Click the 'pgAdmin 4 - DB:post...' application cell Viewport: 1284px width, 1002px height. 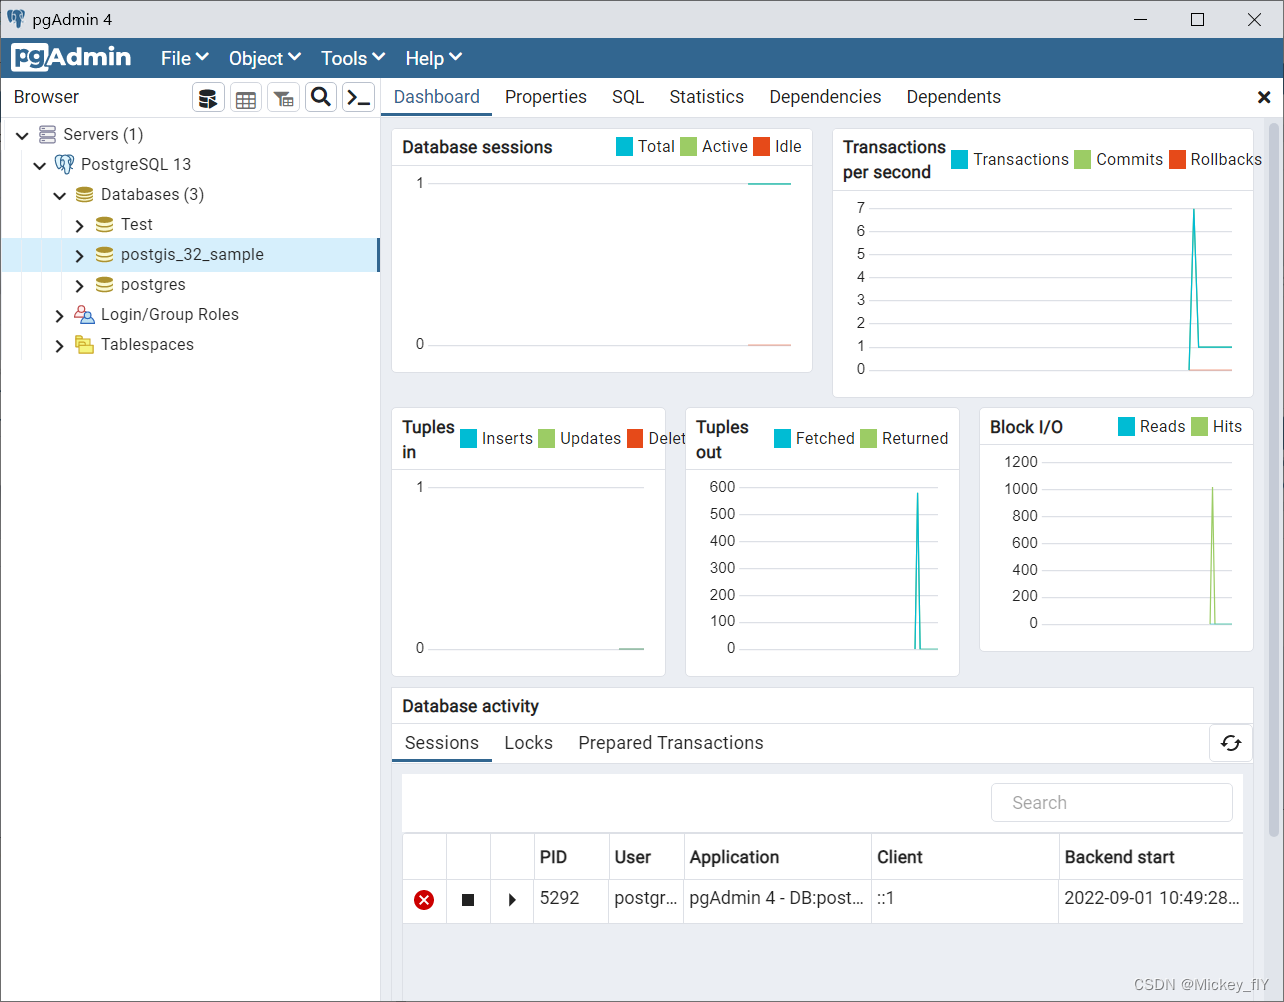tap(777, 899)
